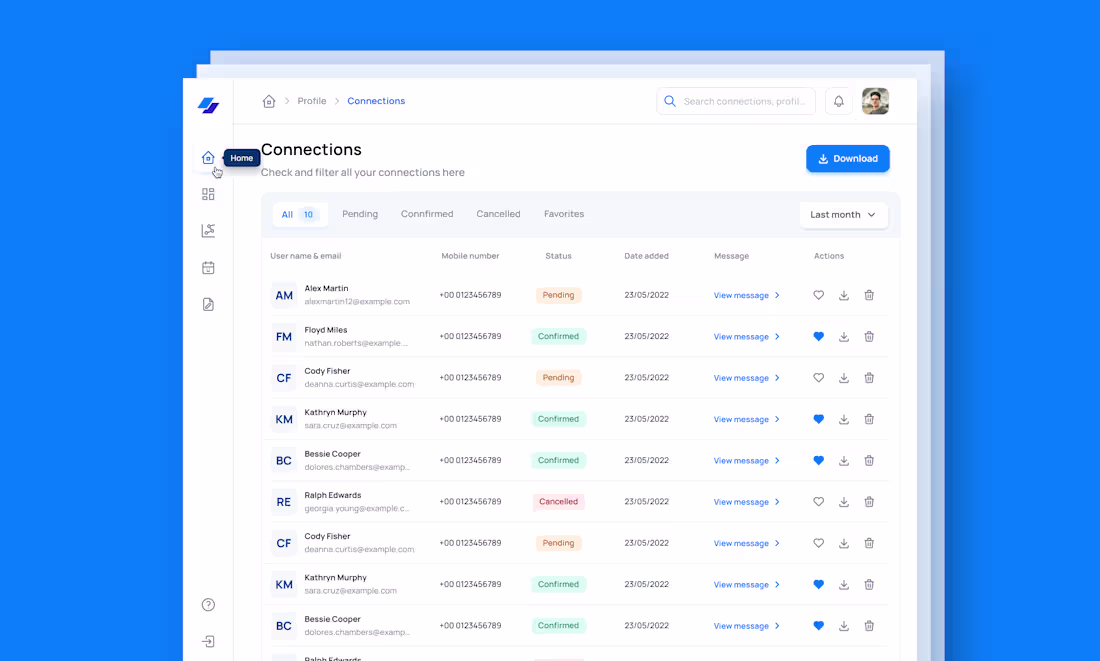
Task: Download Alex Martin's record via download icon
Action: click(843, 295)
